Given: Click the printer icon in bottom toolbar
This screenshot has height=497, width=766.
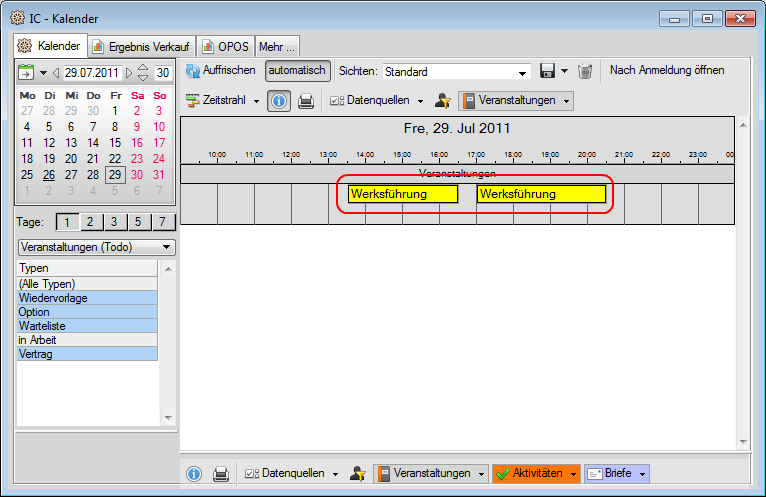Looking at the screenshot, I should click(221, 474).
